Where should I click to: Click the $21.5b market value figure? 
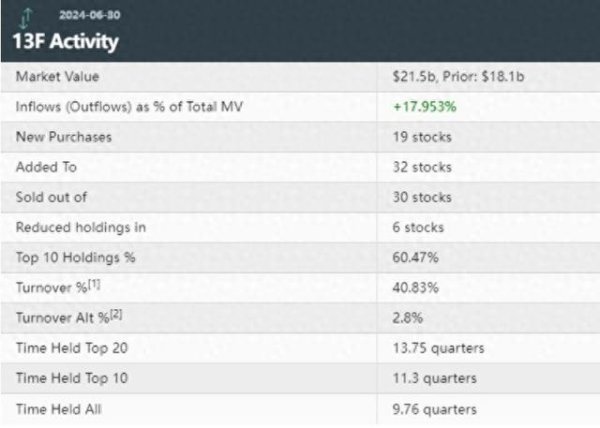pyautogui.click(x=414, y=76)
